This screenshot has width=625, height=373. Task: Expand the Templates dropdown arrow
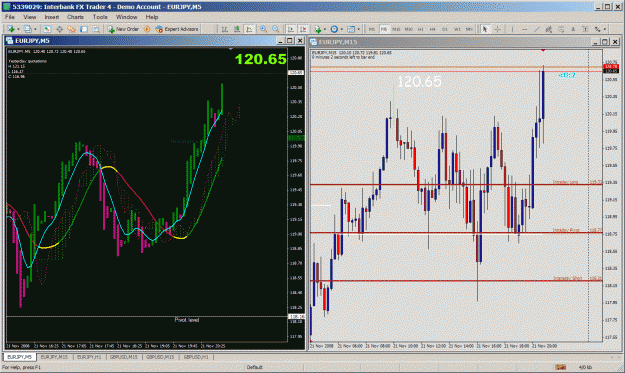(x=358, y=29)
